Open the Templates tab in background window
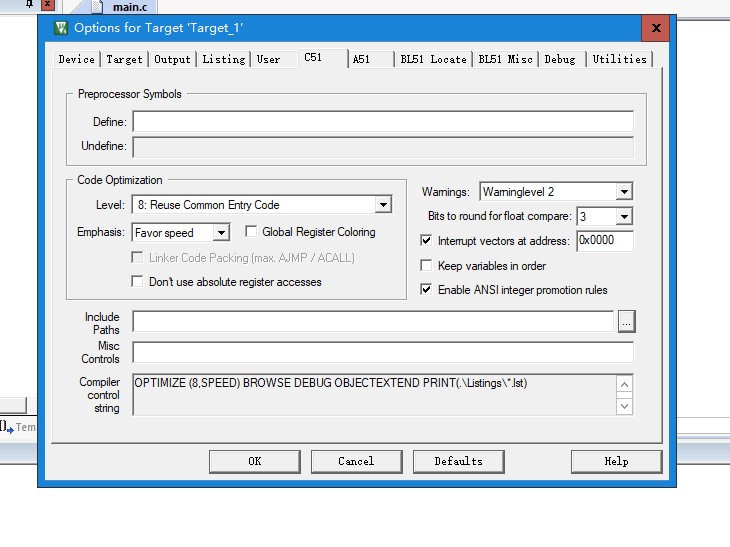The width and height of the screenshot is (730, 547). point(19,427)
